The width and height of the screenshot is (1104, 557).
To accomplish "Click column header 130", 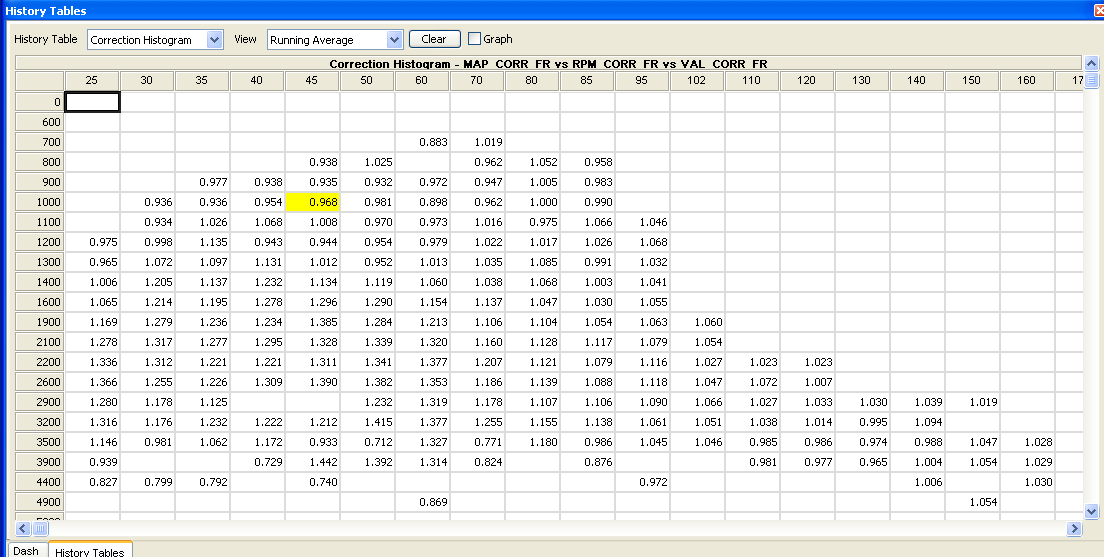I will pos(861,80).
